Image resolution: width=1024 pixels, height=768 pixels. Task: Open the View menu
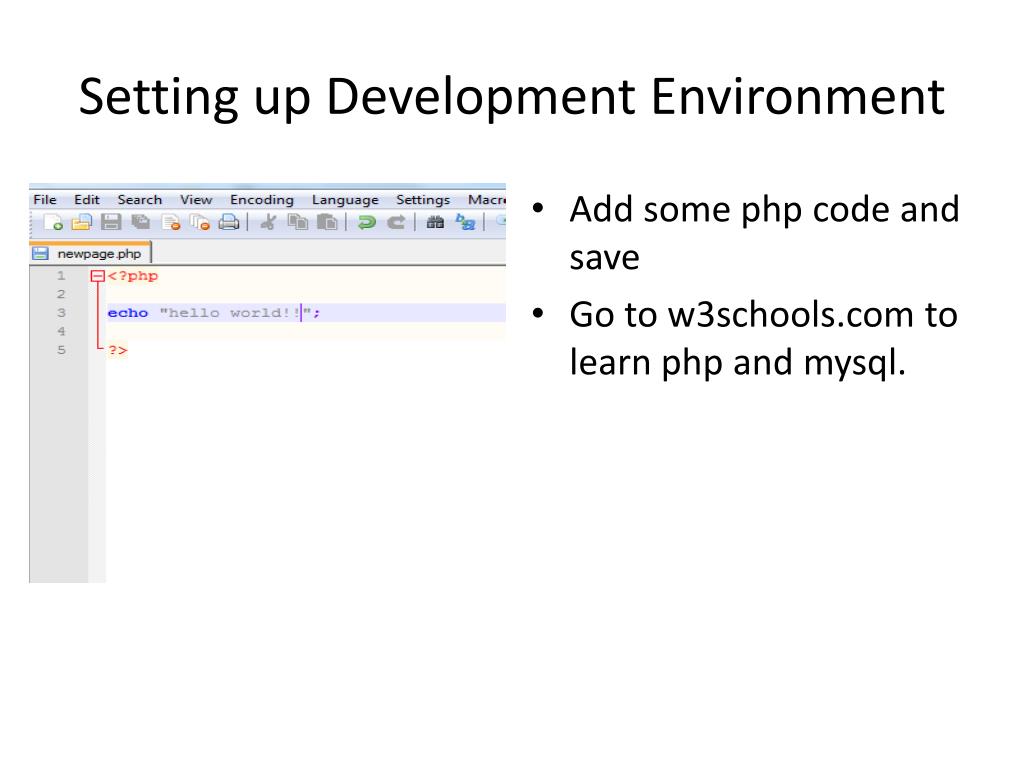point(196,200)
